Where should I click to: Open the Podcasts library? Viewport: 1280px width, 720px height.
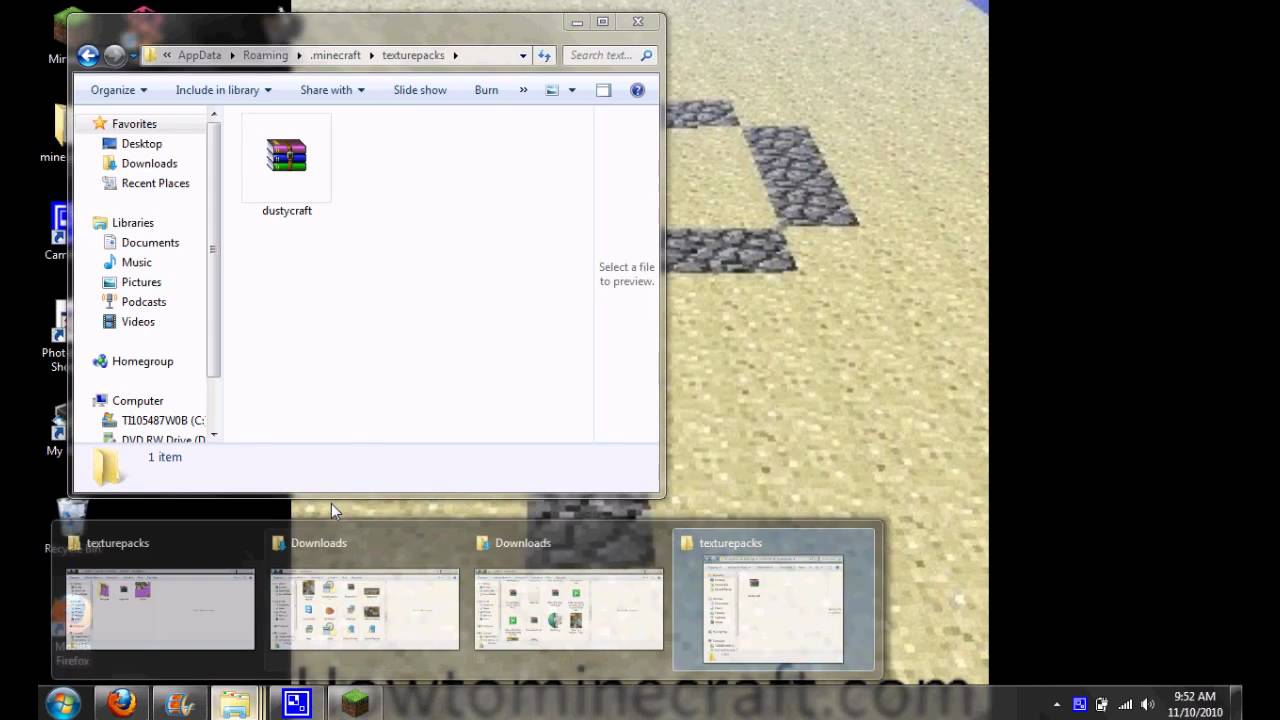click(144, 302)
